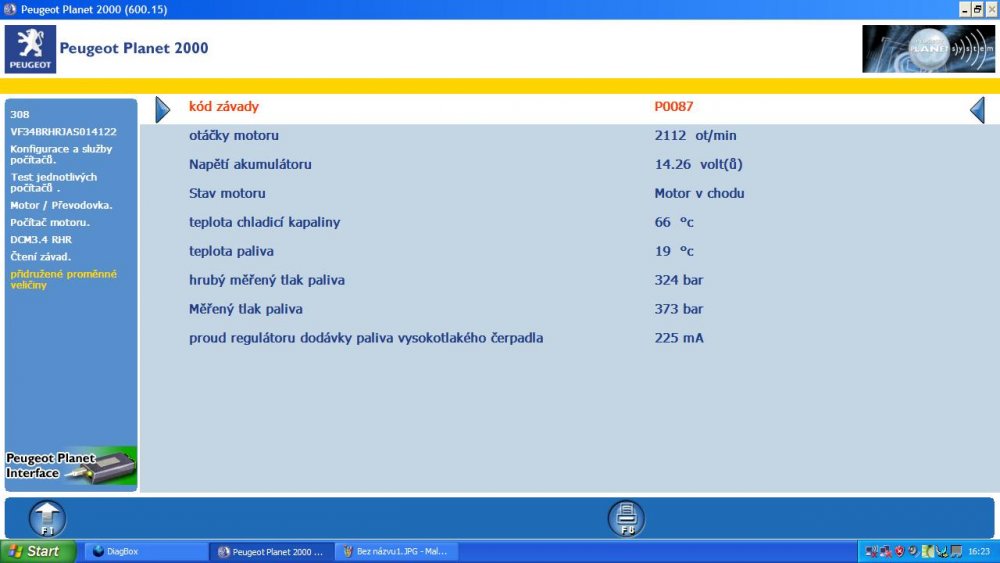Click the fault code value P0087
The image size is (1000, 563).
[x=673, y=106]
